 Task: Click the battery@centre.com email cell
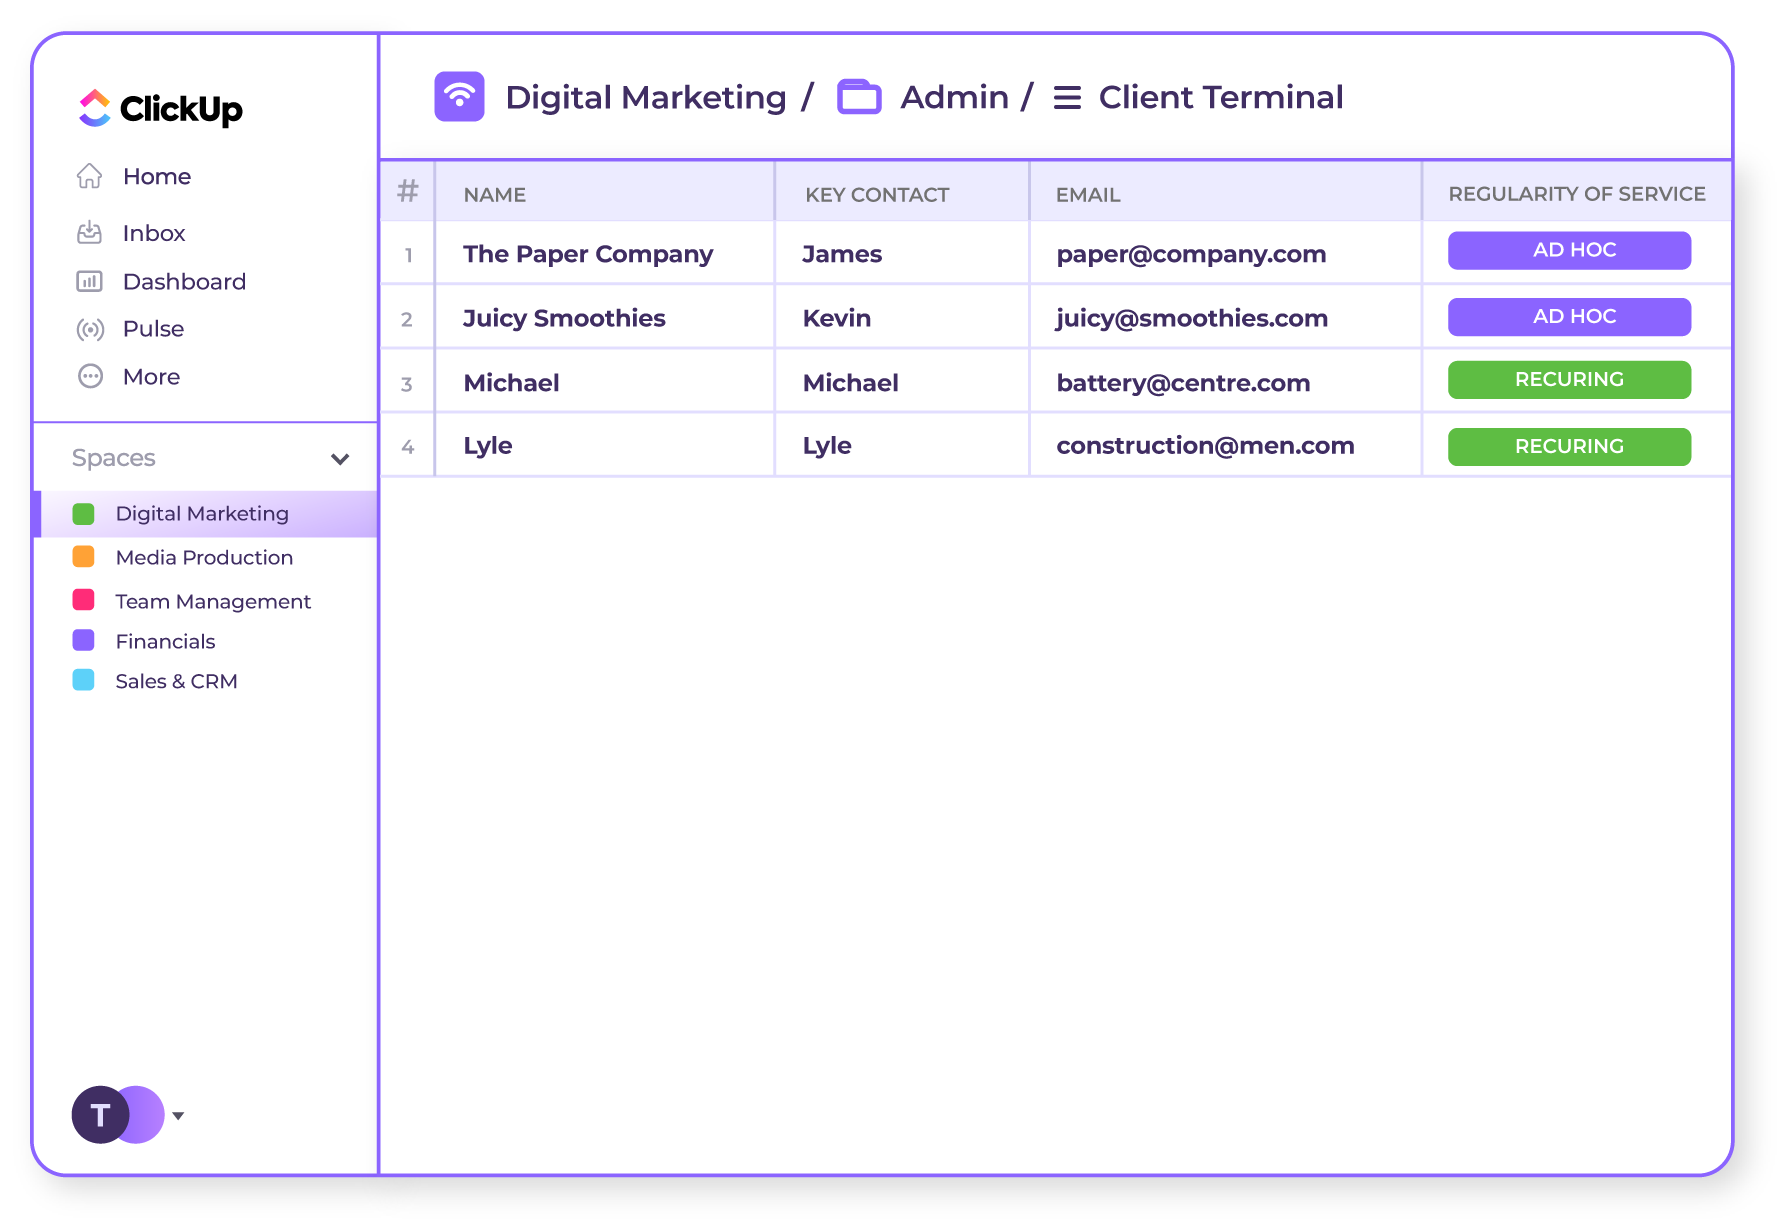(1183, 383)
